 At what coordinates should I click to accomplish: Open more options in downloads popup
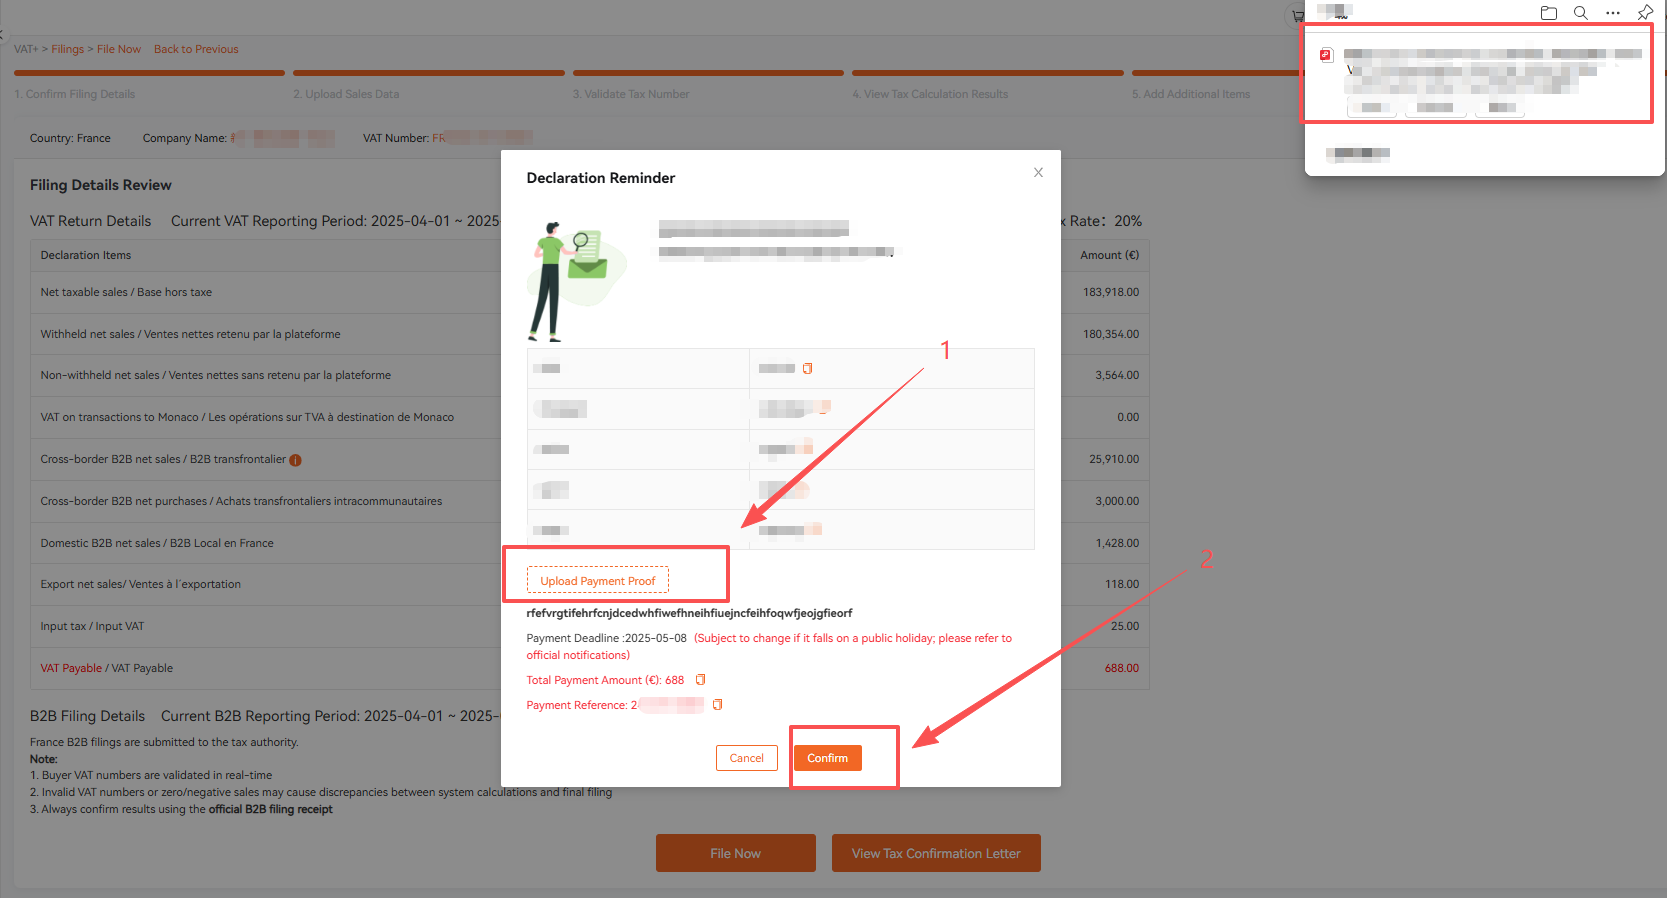point(1613,13)
